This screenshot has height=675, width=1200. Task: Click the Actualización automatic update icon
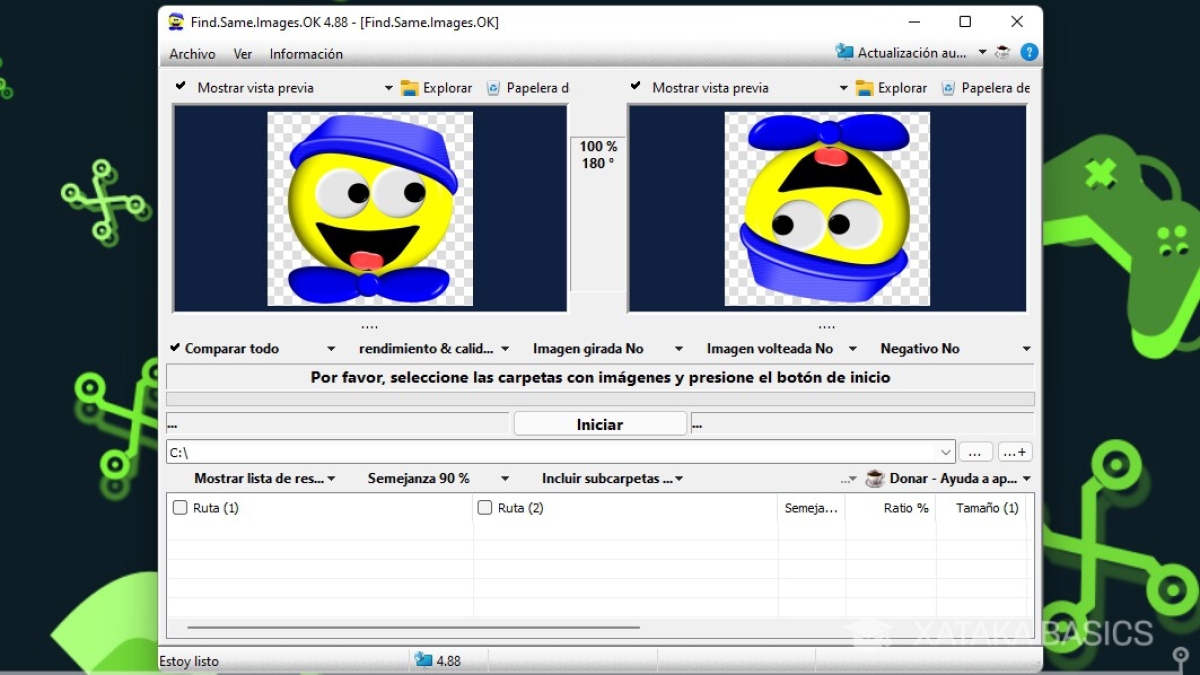845,52
